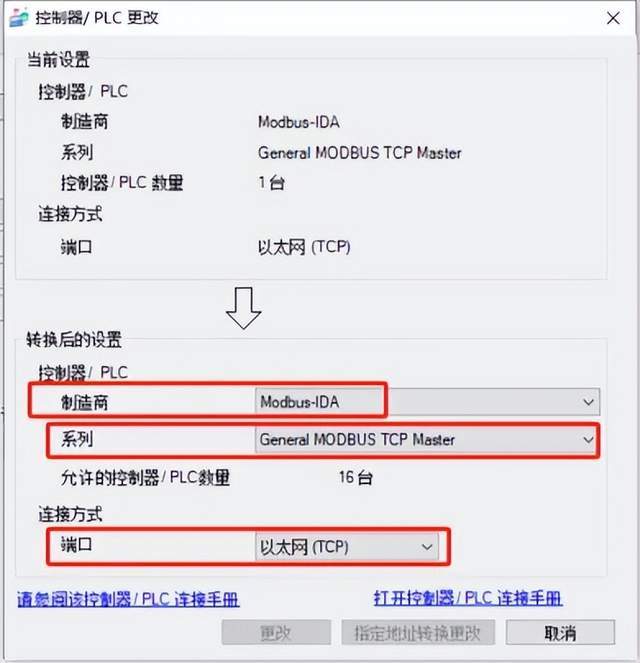
Task: Open link 打开控制器/PLC 连接手册
Action: click(468, 598)
